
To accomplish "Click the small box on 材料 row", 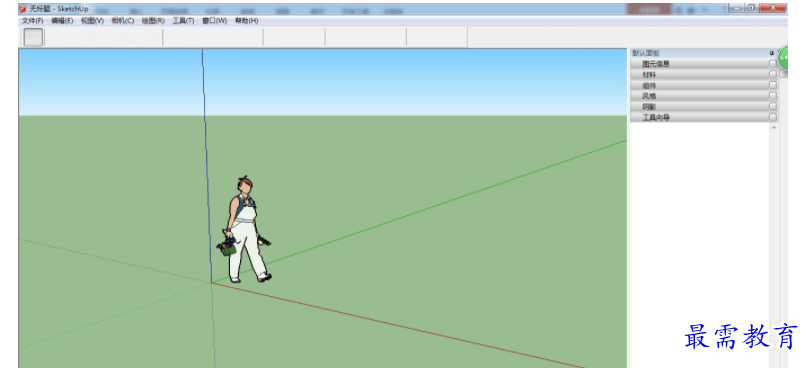I will click(x=773, y=74).
